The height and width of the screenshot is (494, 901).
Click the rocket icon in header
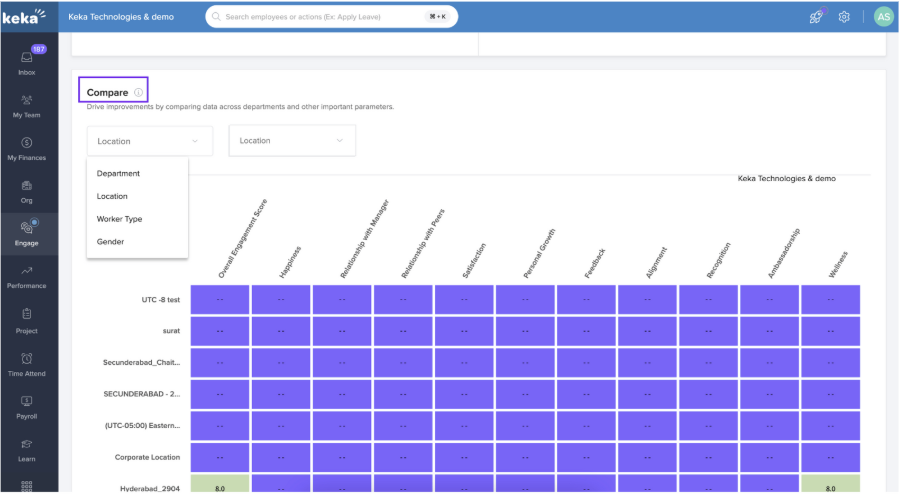point(816,17)
